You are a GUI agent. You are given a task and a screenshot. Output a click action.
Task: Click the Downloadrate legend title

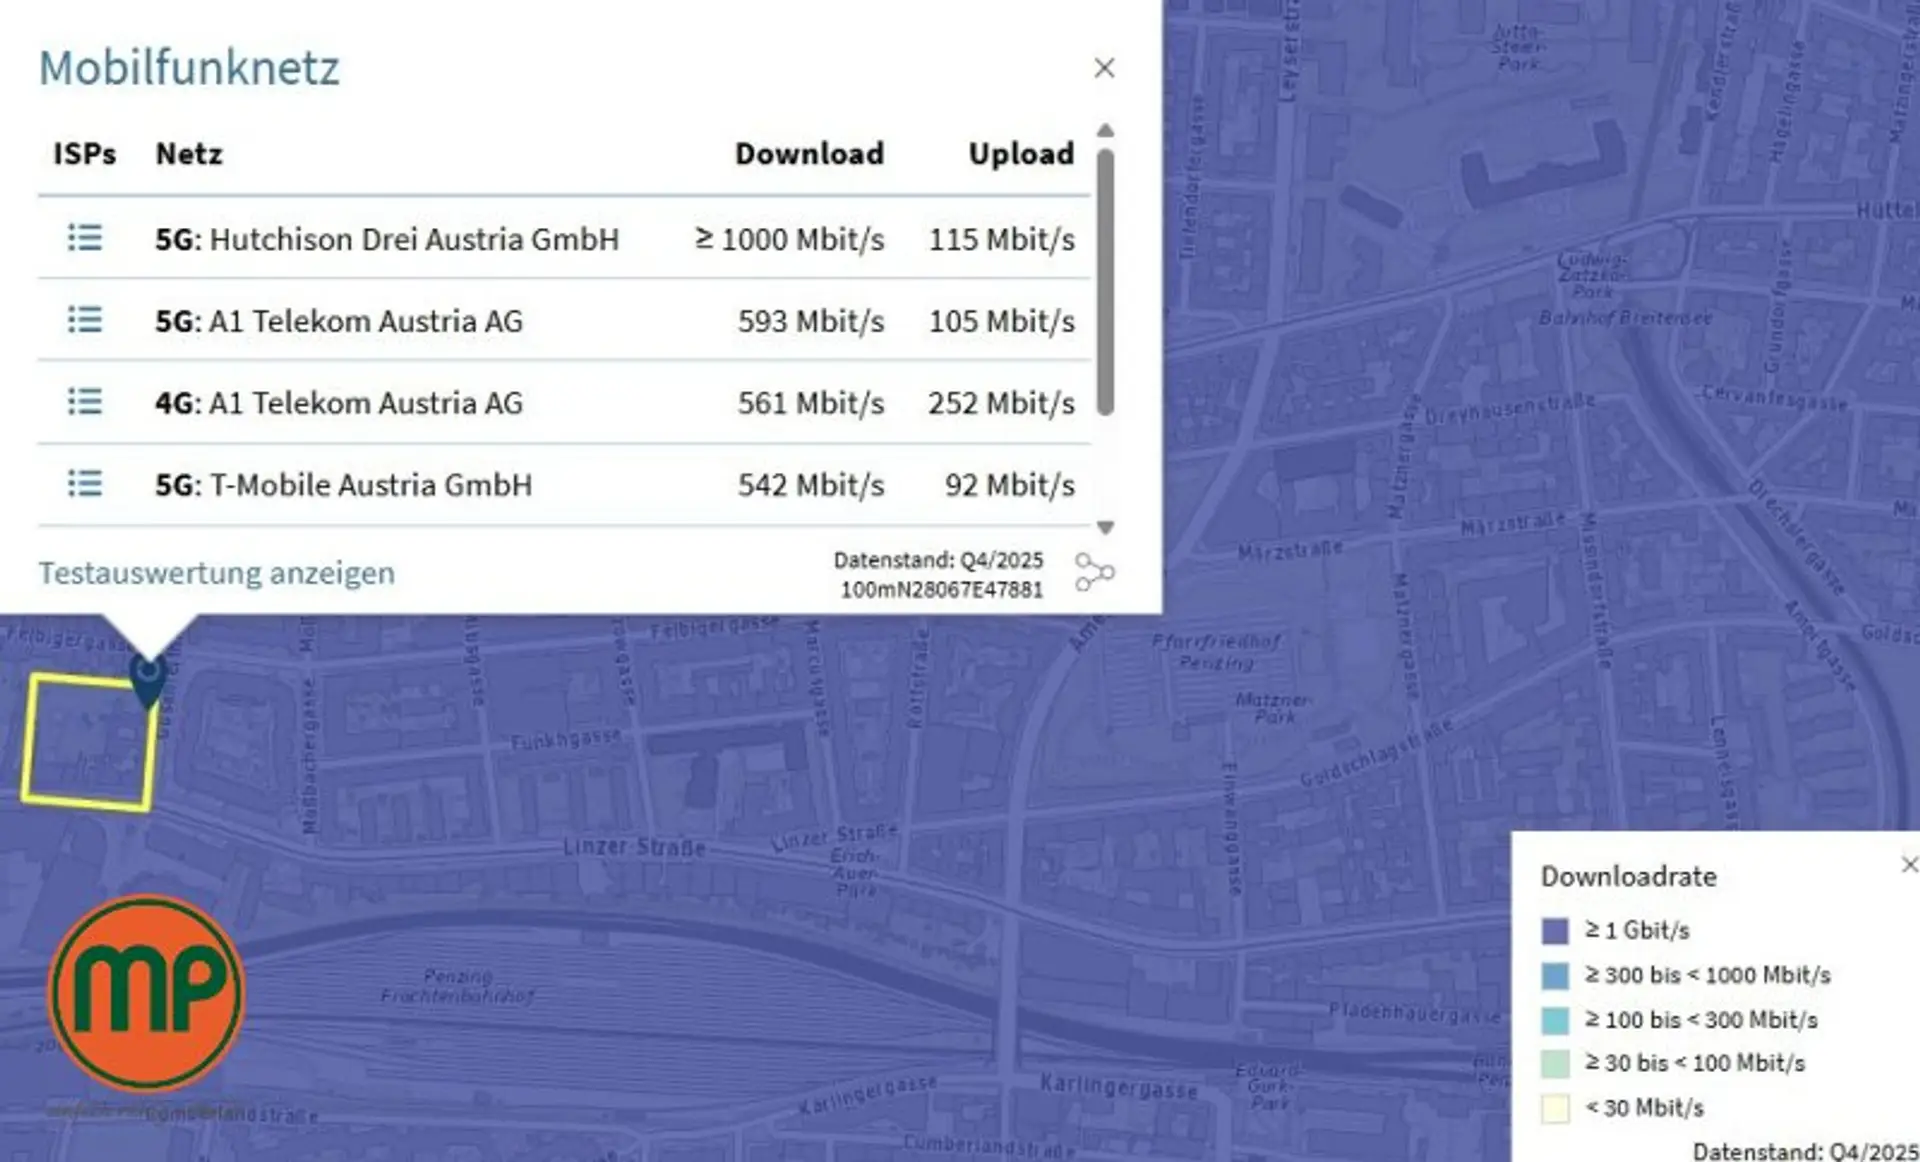1628,876
